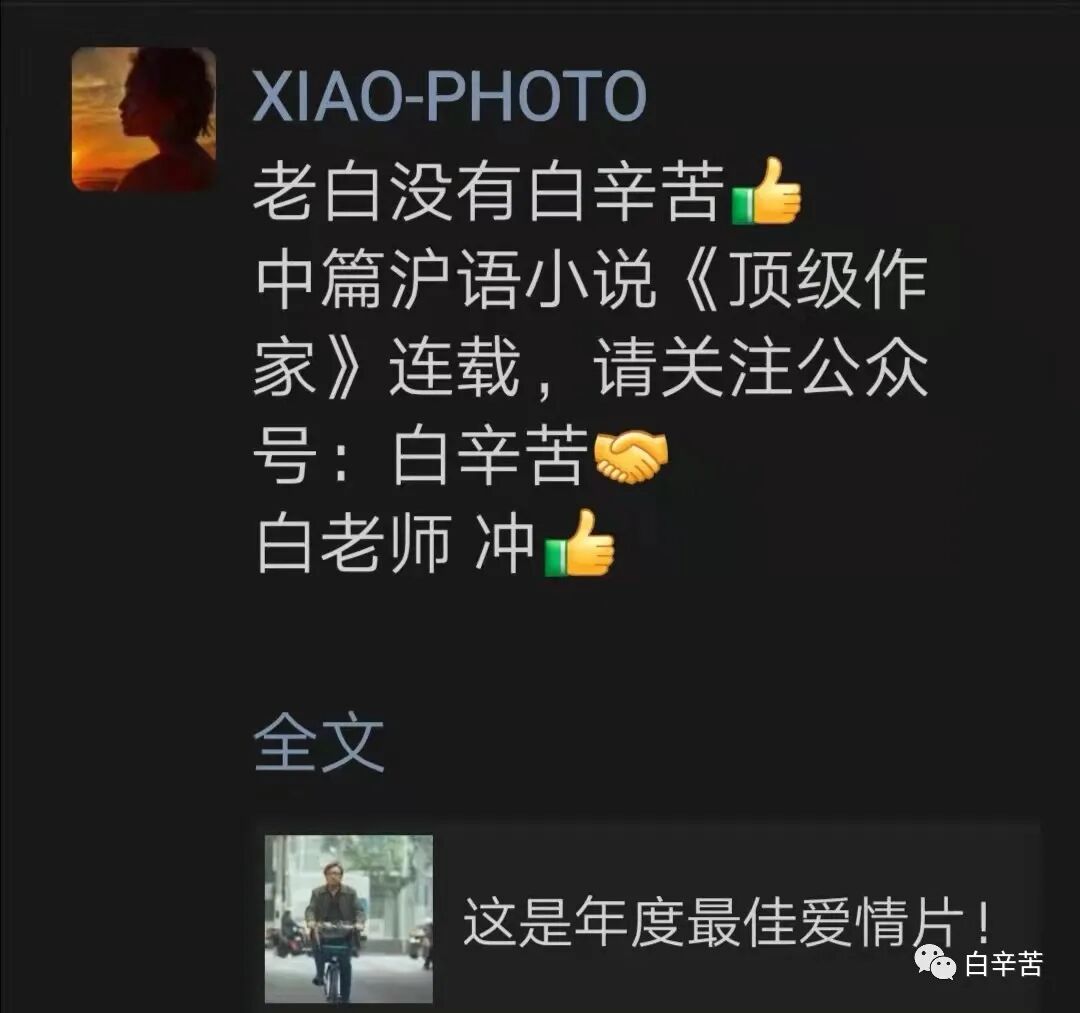Select the text 老白没有白辛苦

tap(489, 191)
